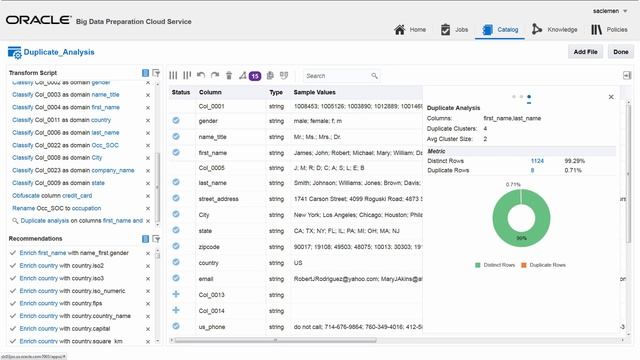Click the status check icon for us_phone
Image resolution: width=640 pixels, height=360 pixels.
click(x=176, y=326)
